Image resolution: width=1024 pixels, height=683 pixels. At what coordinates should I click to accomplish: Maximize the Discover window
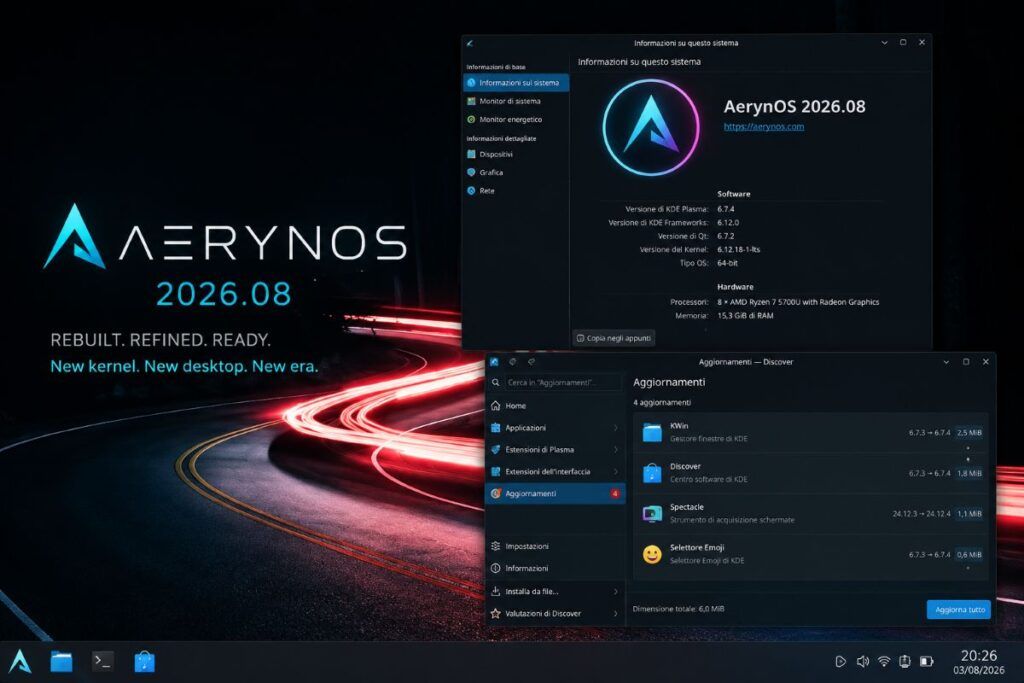(x=966, y=362)
